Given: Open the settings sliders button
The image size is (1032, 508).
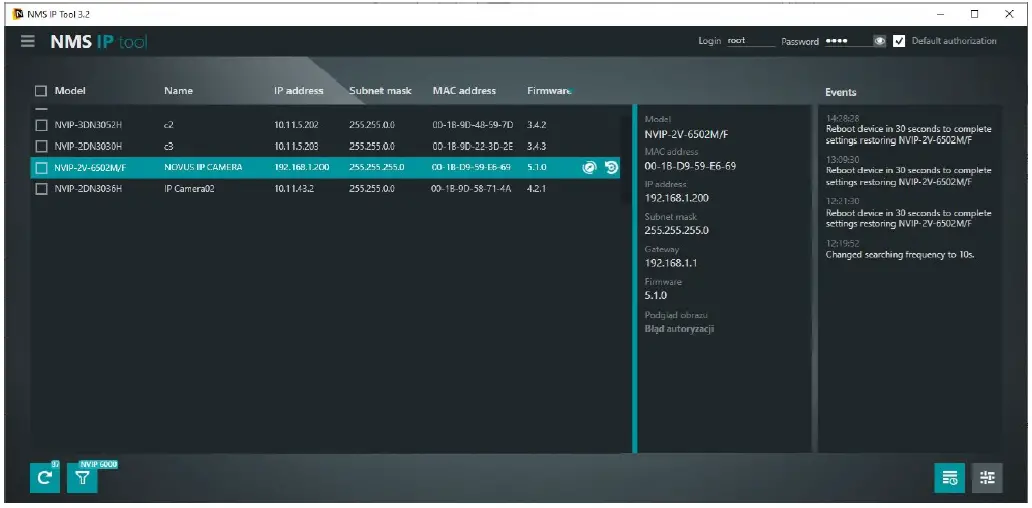Looking at the screenshot, I should pos(987,478).
